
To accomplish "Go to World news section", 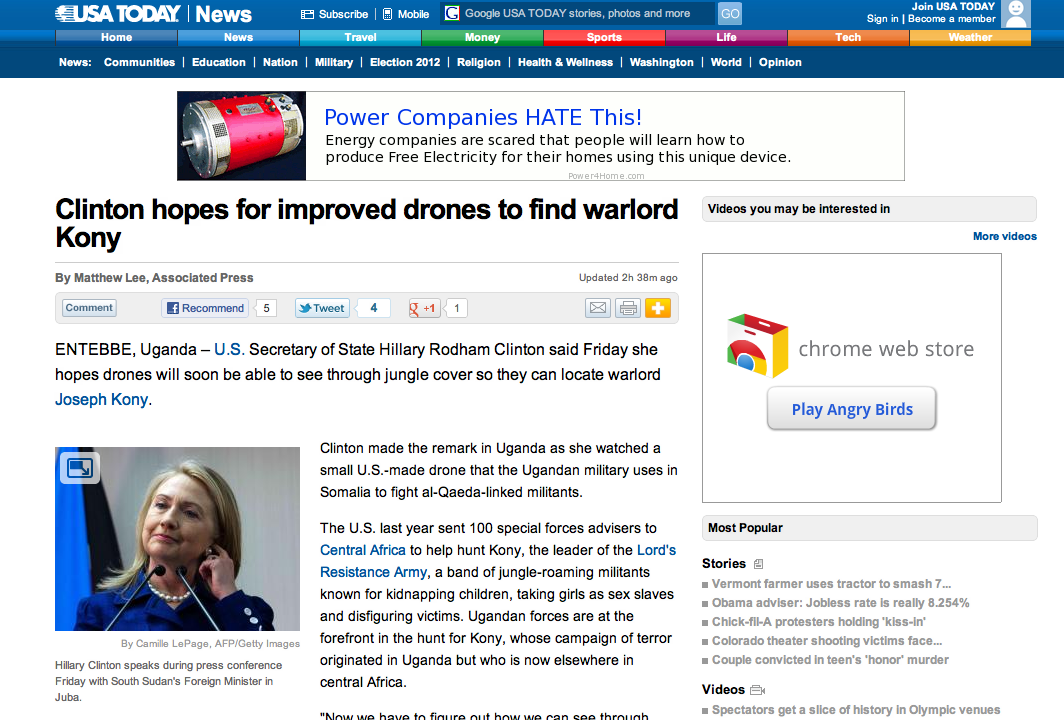I will click(726, 62).
